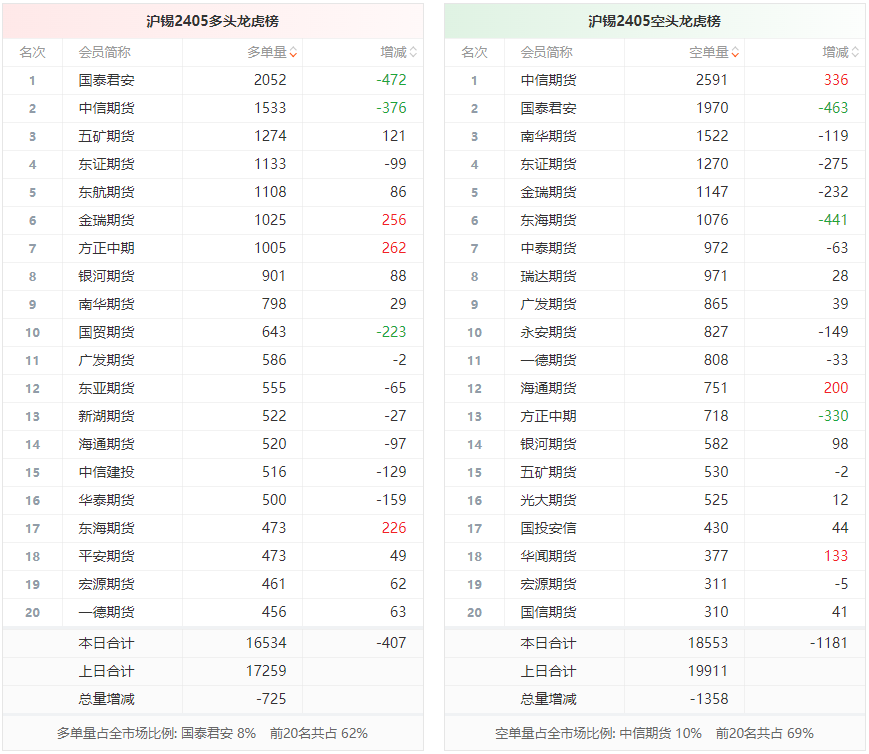
Task: Select 东证期货 in the long ranking
Action: 106,164
